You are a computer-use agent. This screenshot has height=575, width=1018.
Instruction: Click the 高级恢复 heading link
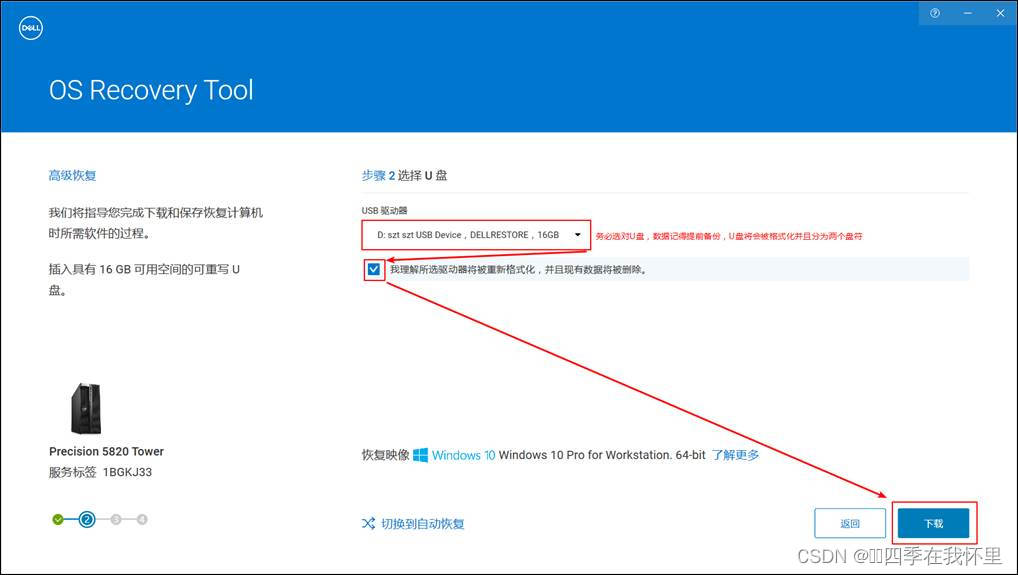click(72, 175)
